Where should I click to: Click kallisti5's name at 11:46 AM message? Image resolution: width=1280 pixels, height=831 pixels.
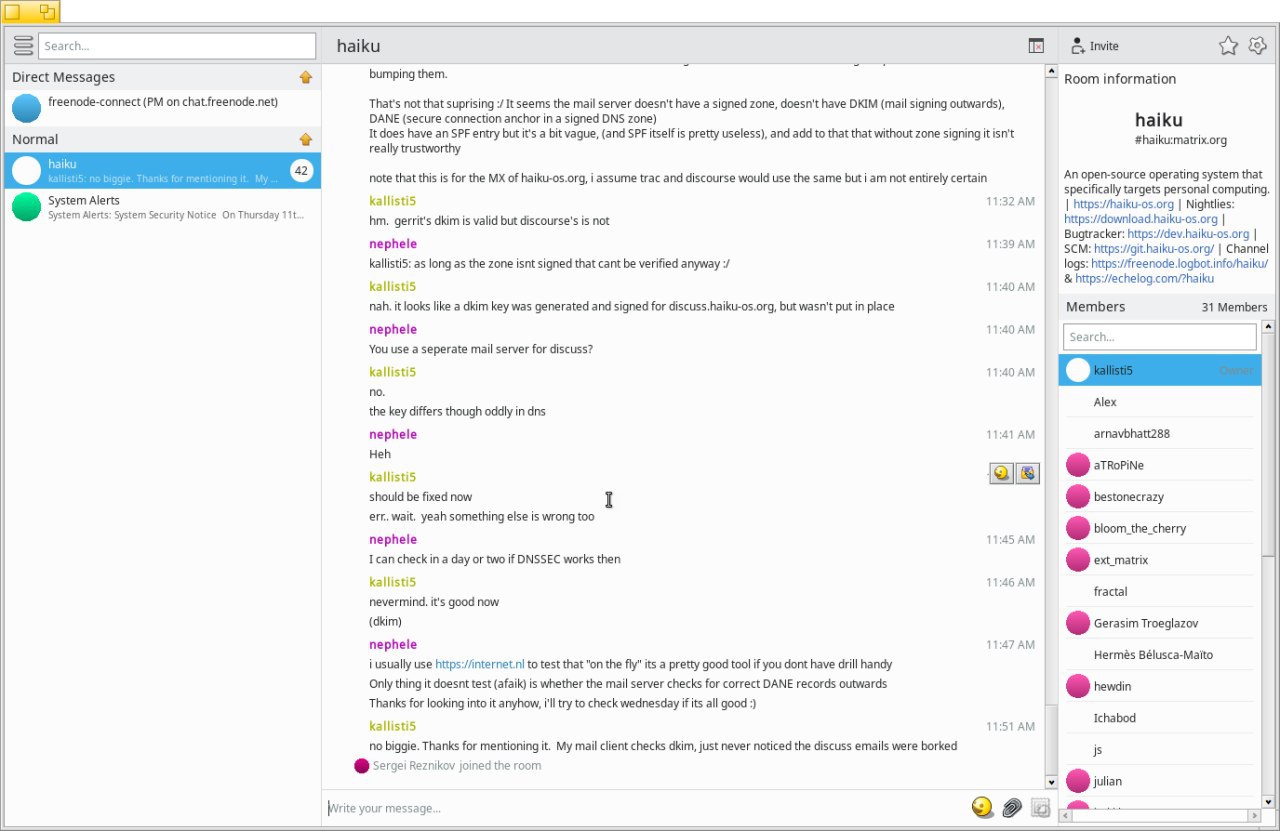coord(393,582)
